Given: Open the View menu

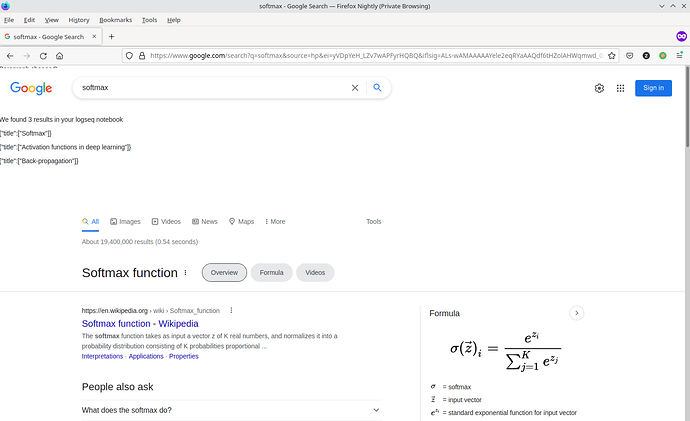Looking at the screenshot, I should tap(51, 20).
